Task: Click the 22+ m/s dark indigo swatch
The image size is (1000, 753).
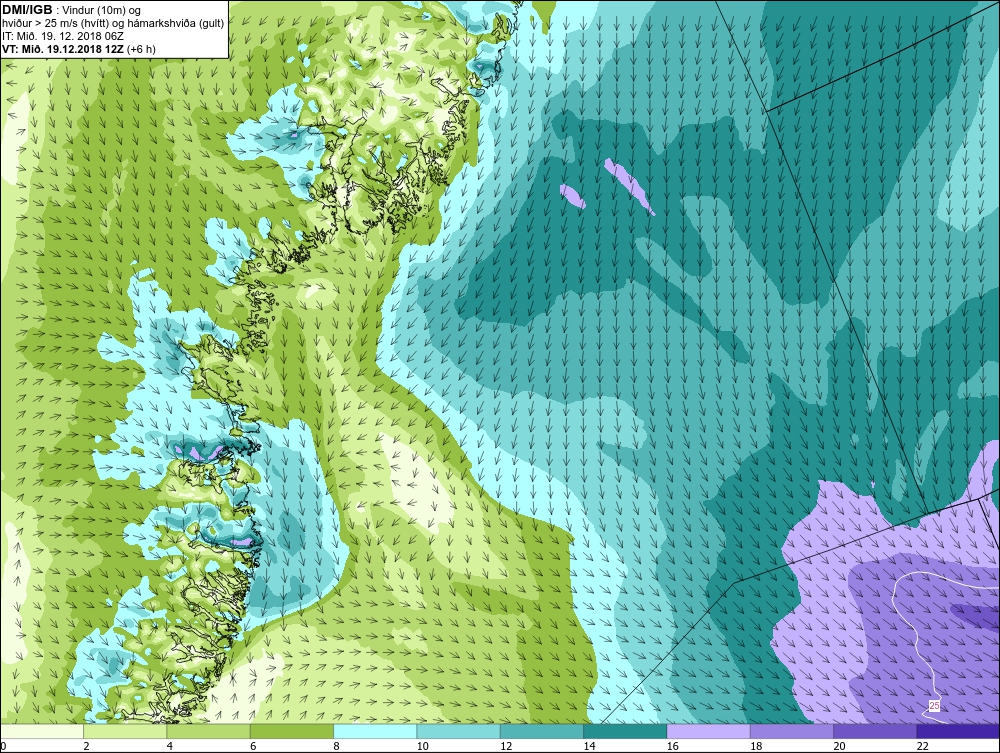Action: tap(958, 731)
